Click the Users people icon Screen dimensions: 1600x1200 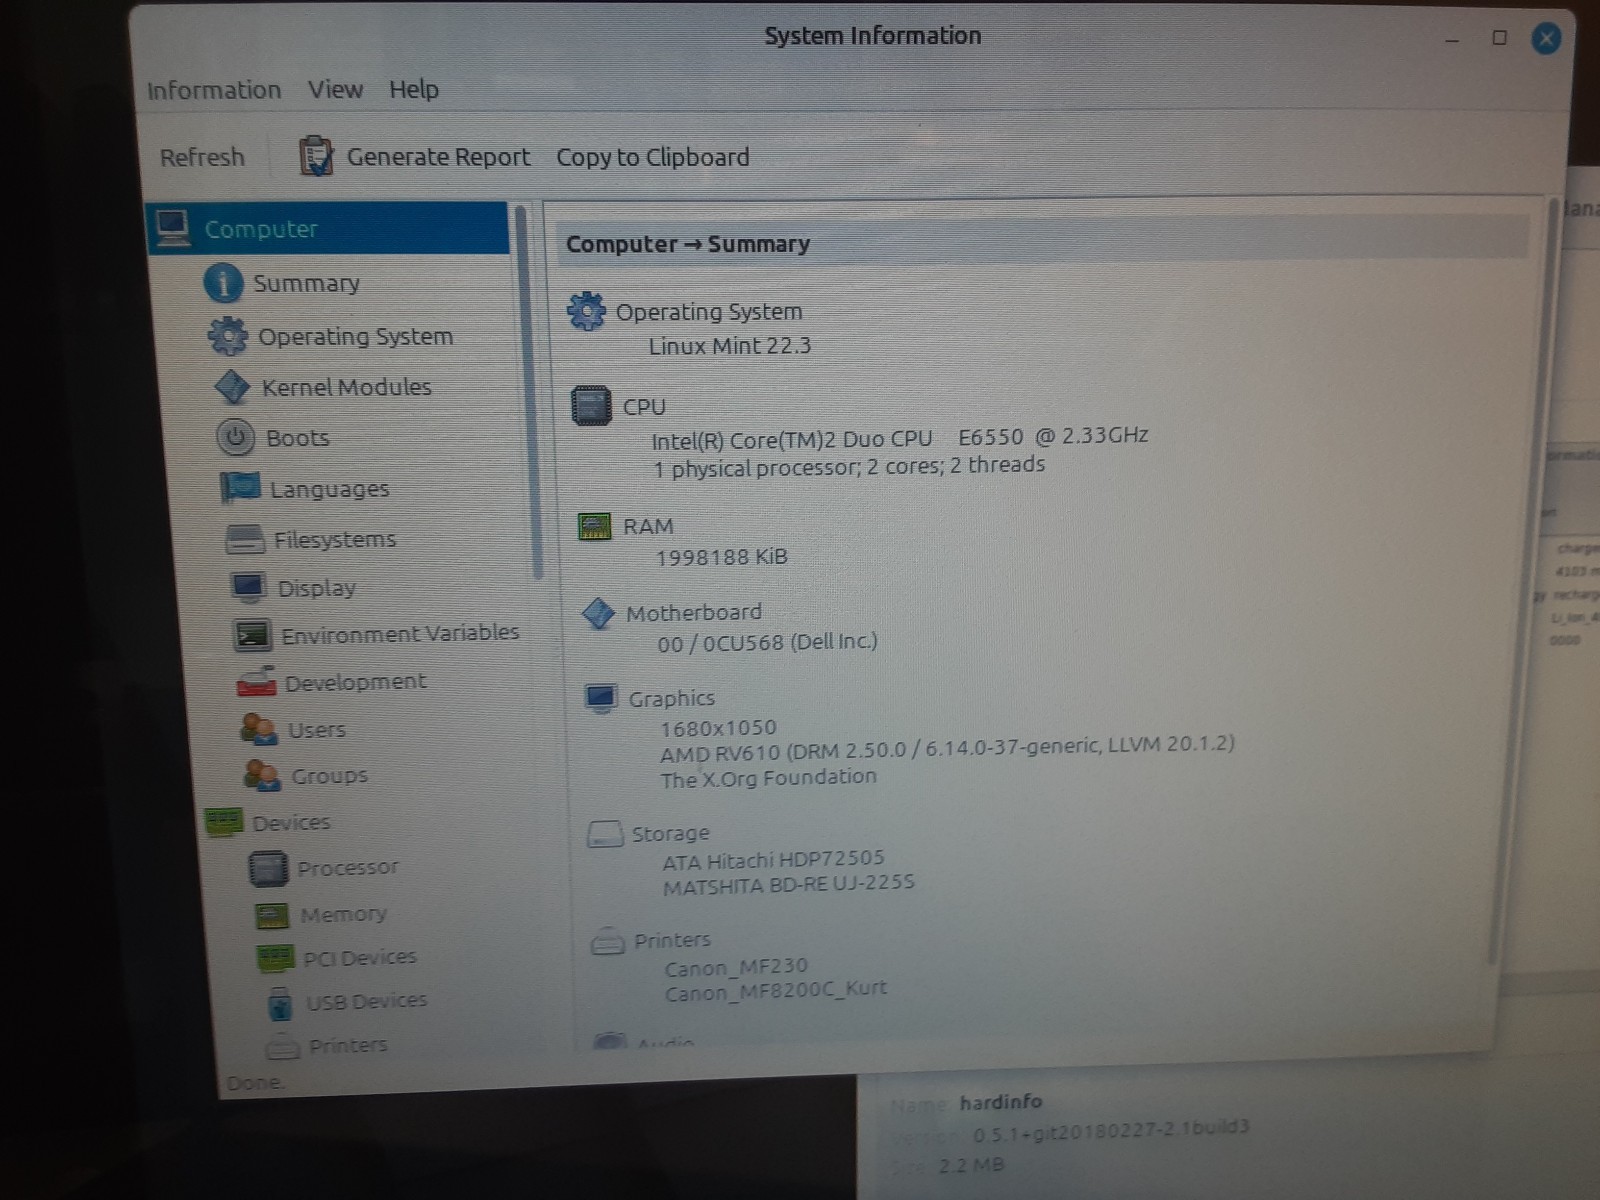click(259, 729)
